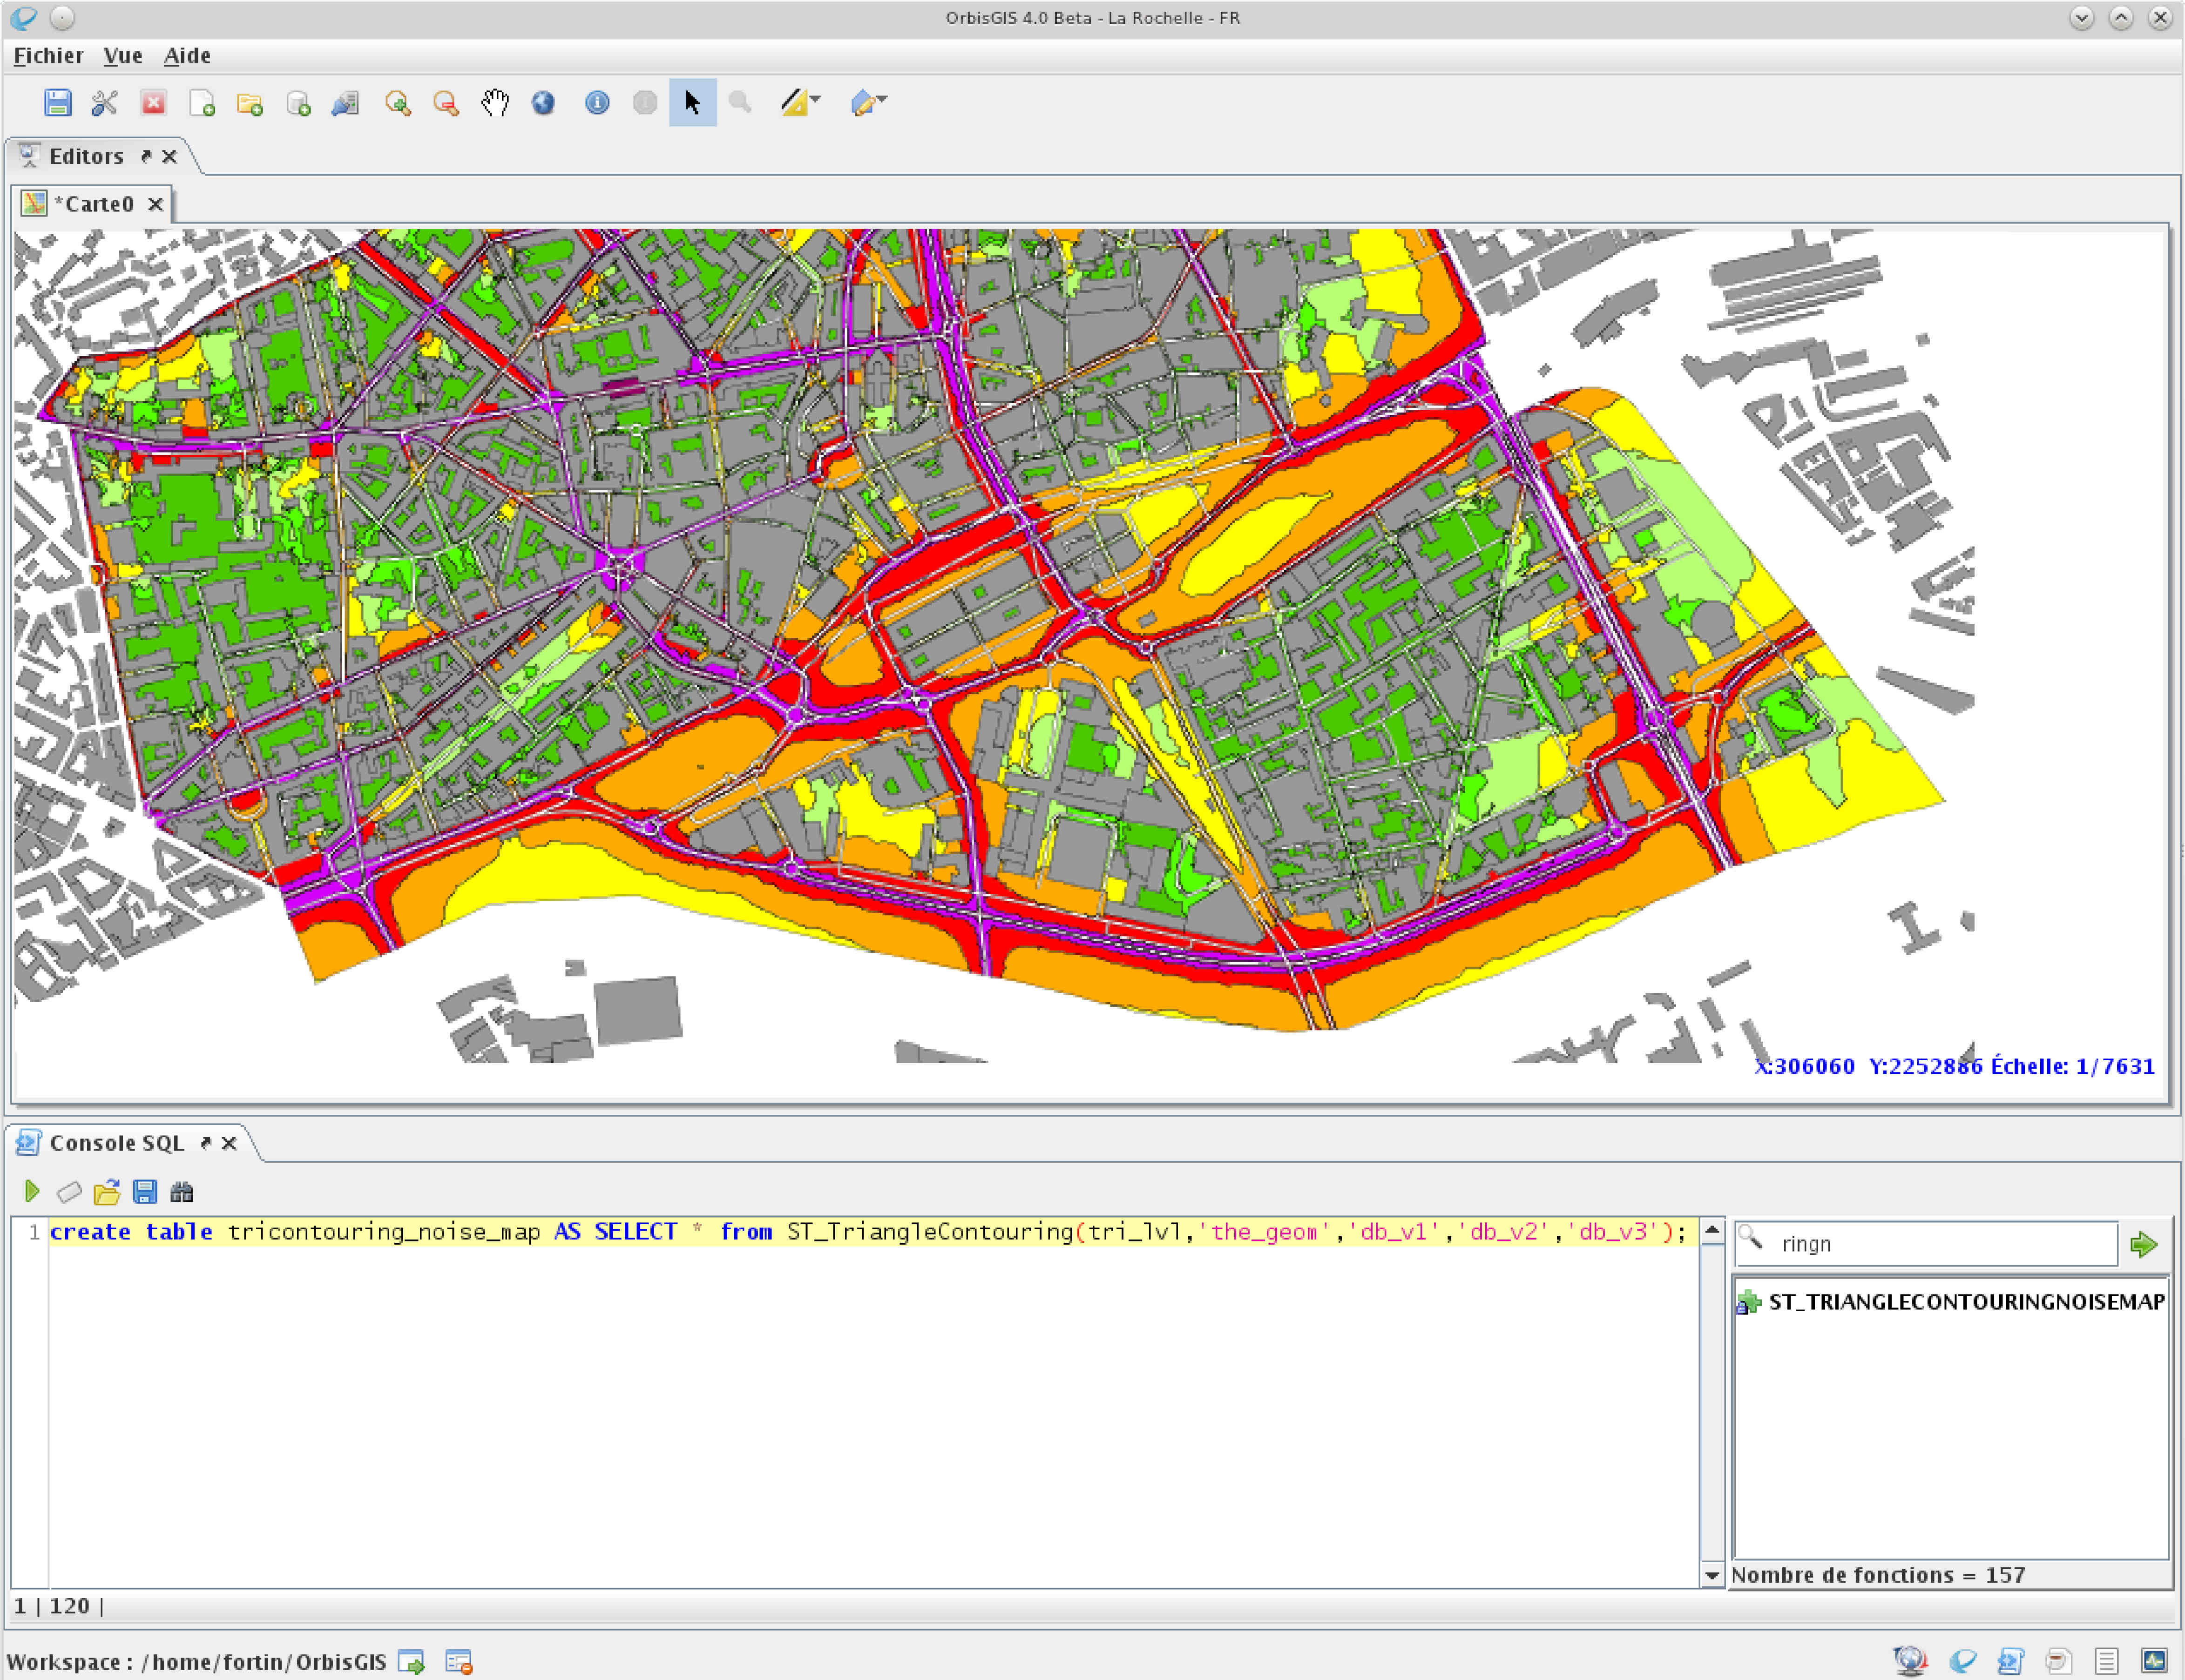Click the red X delete icon in toolbar
2185x1680 pixels.
(153, 102)
